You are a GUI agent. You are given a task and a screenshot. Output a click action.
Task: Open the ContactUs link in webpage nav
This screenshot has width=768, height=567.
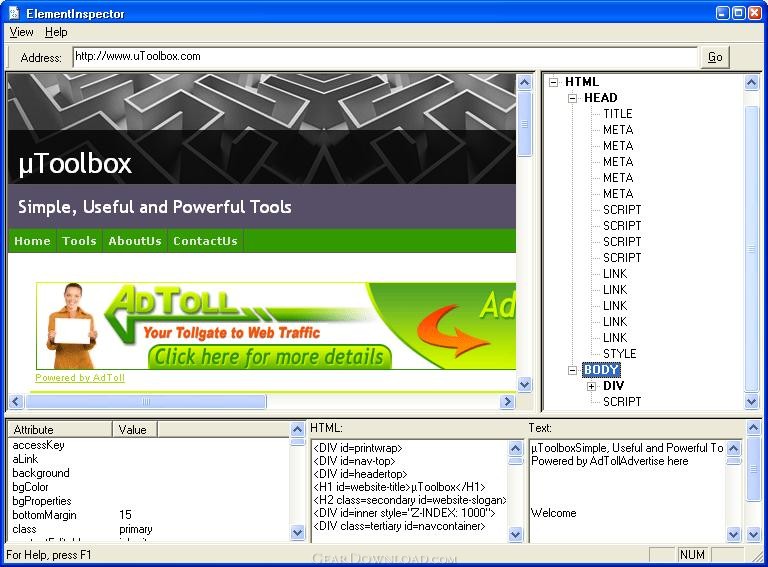[205, 241]
